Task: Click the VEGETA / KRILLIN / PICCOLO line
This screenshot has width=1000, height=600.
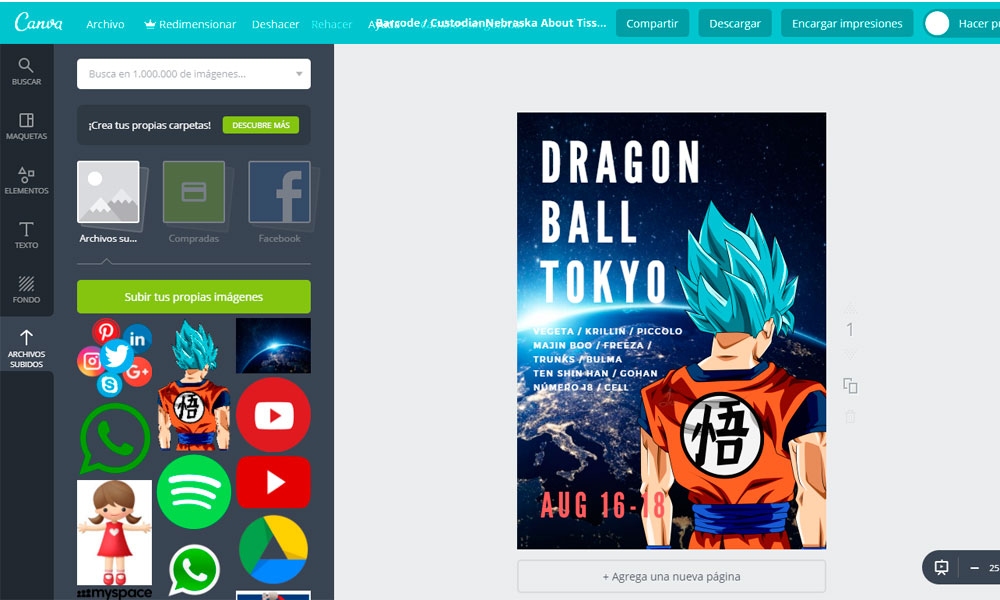Action: coord(607,331)
